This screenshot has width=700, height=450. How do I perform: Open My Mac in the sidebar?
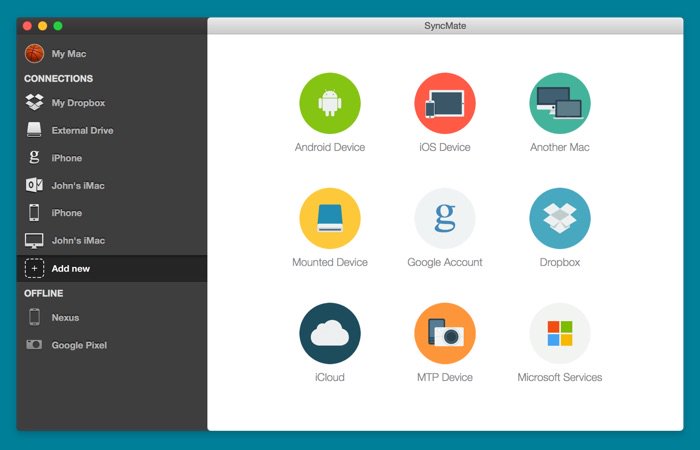(x=112, y=54)
